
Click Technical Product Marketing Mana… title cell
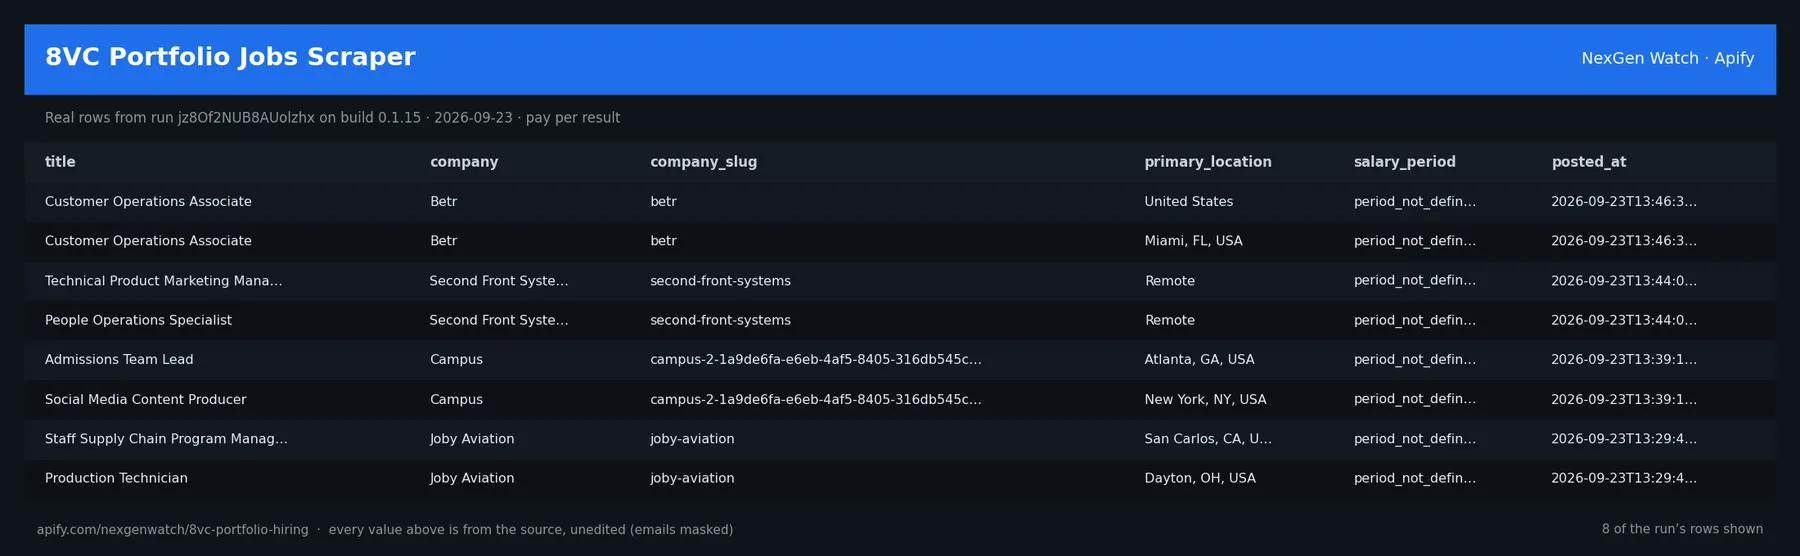[163, 281]
